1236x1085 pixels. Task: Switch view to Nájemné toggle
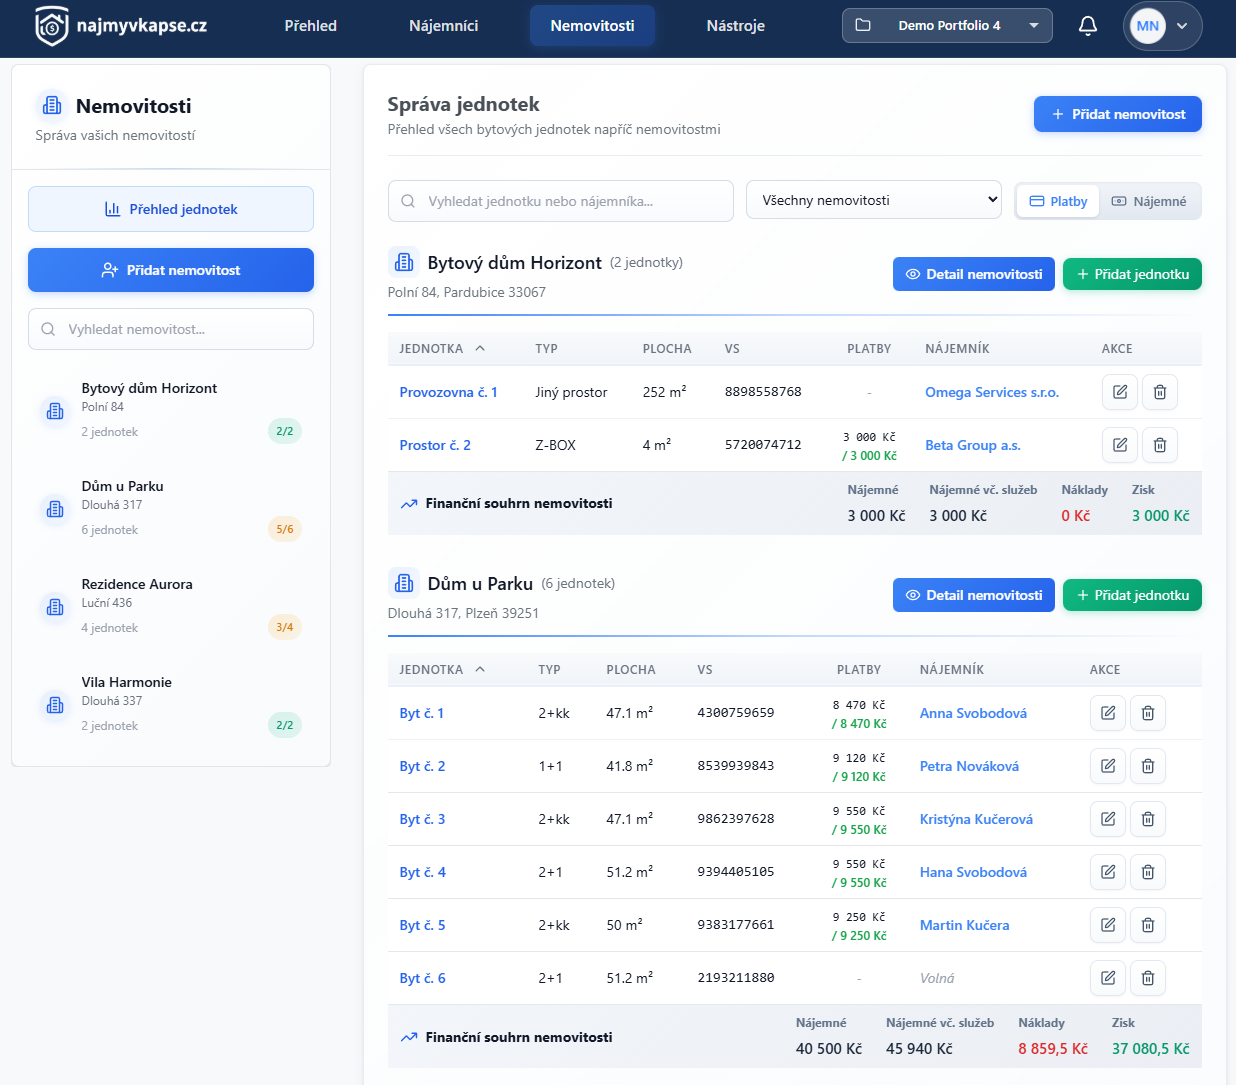[1149, 201]
